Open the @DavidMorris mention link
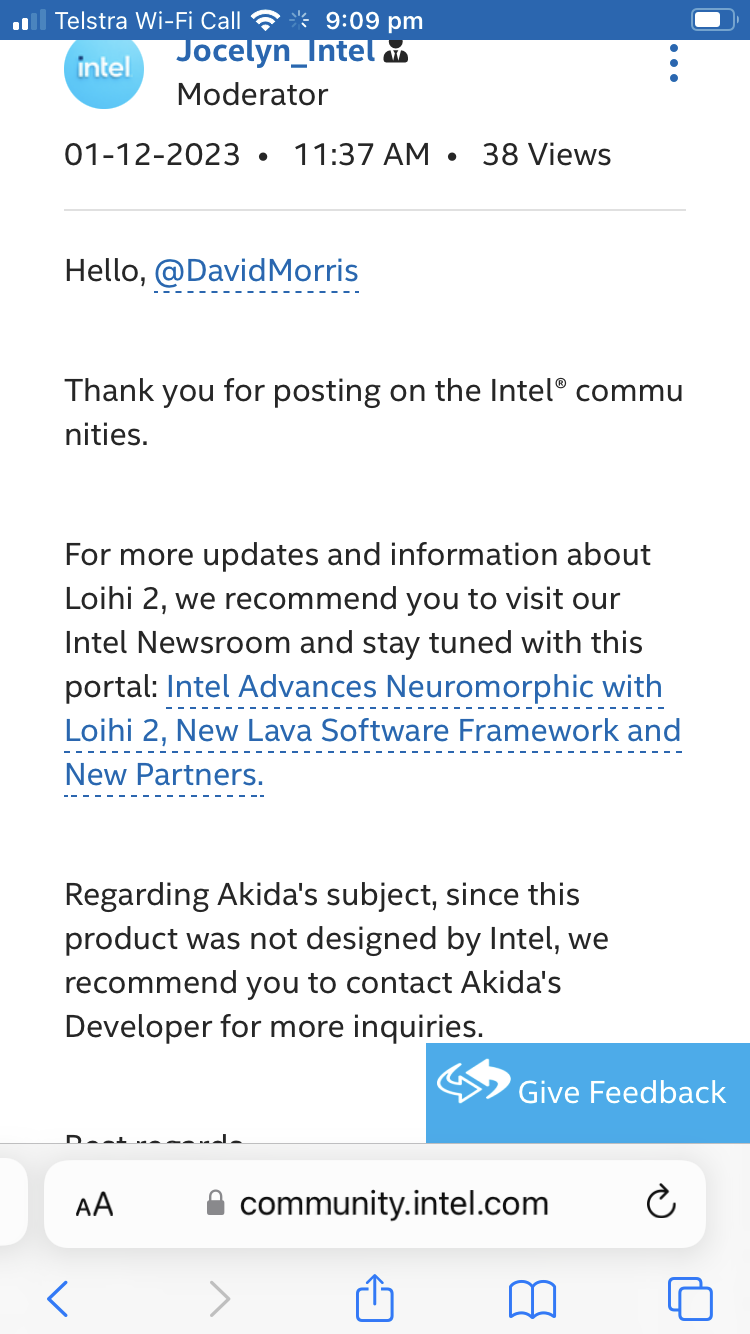 pos(256,271)
